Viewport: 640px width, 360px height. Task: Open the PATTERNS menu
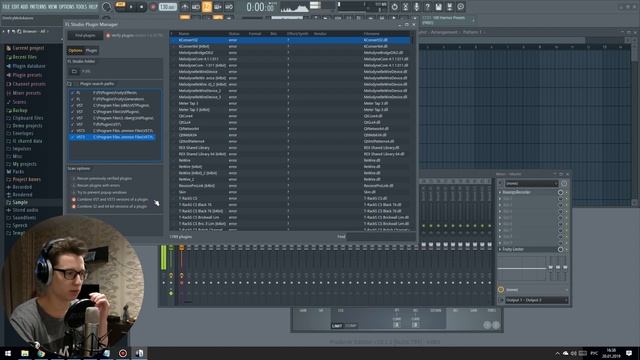click(38, 7)
